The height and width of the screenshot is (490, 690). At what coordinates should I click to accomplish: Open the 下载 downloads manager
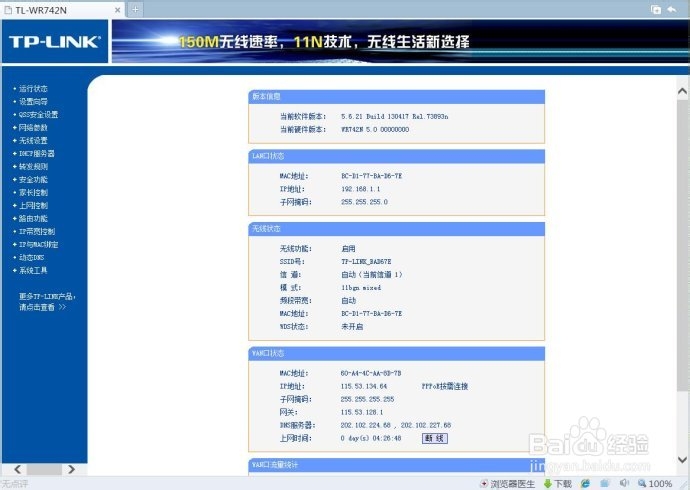[x=558, y=484]
